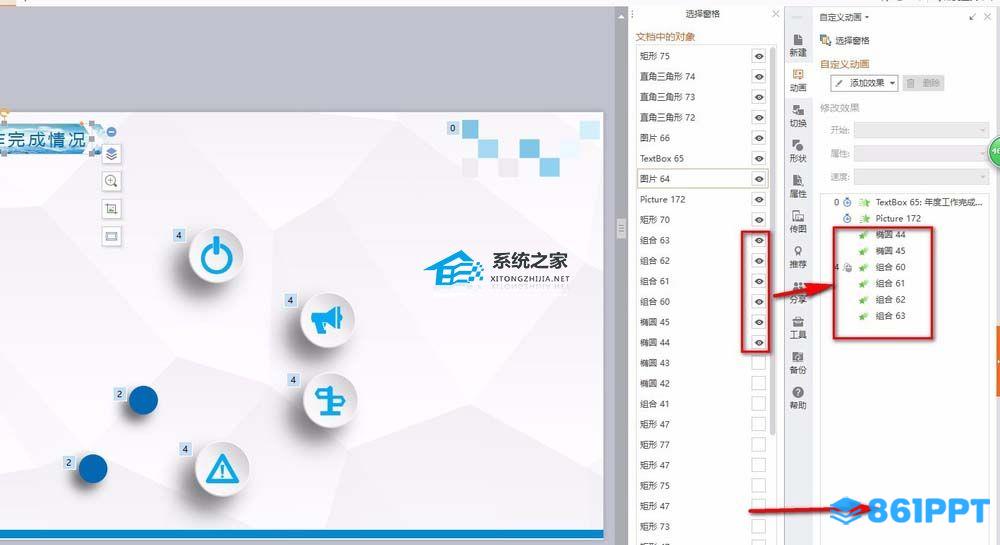1000x545 pixels.
Task: Toggle visibility of Picture 172 in selection pane
Action: 758,200
